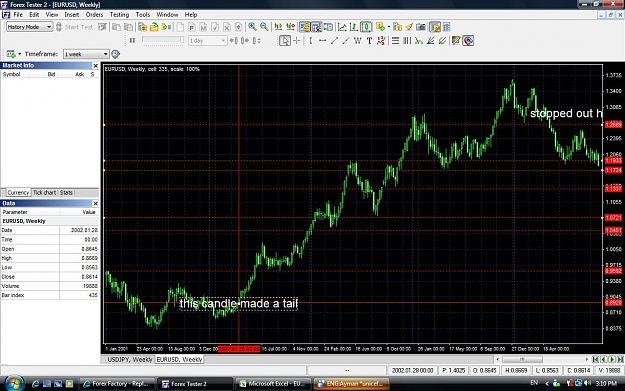625x391 pixels.
Task: Close the Data panel
Action: [x=95, y=203]
